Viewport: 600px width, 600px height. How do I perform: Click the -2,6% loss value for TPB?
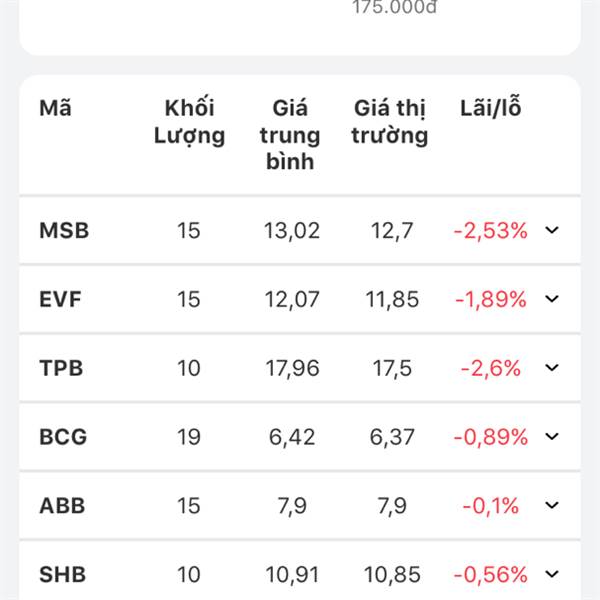491,368
